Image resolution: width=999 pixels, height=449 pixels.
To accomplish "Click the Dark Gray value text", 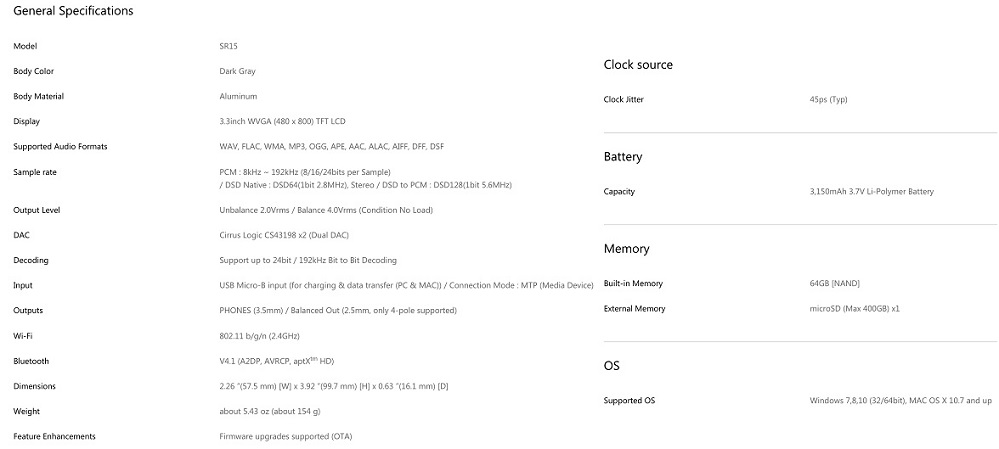I will point(238,71).
